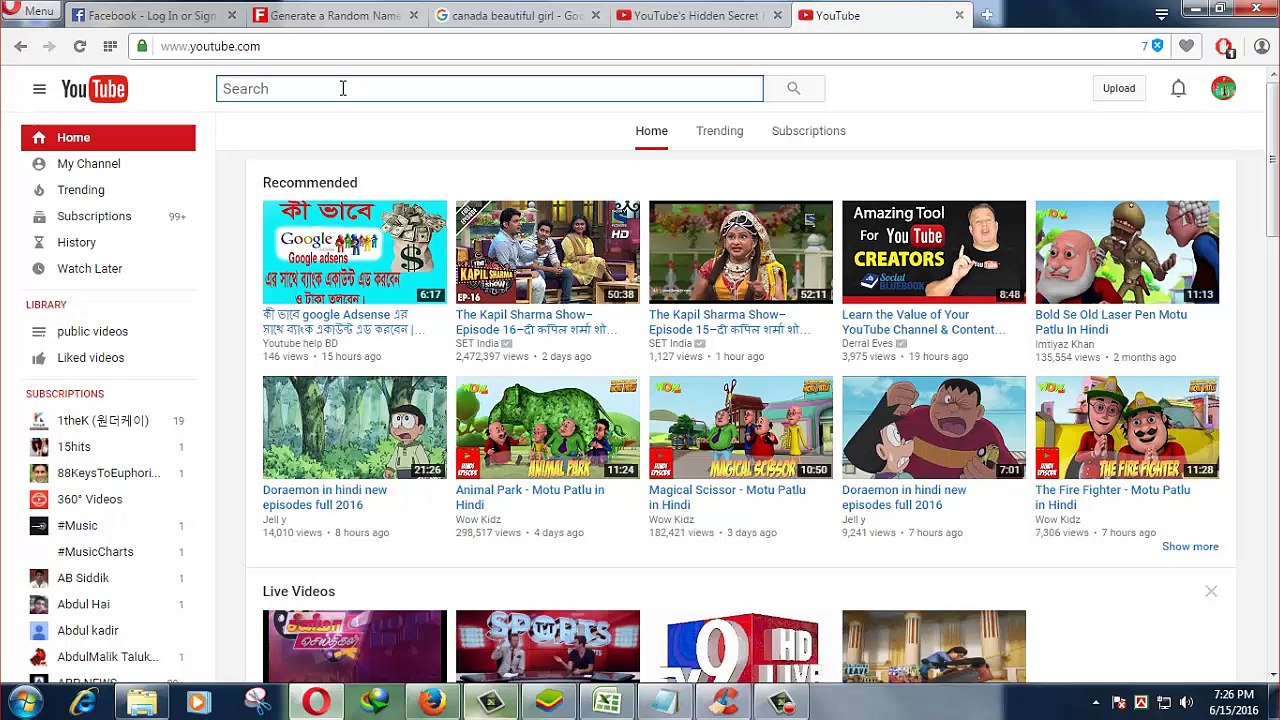1280x720 pixels.
Task: Switch to YouTube's Hidden Secret tab
Action: coord(700,15)
